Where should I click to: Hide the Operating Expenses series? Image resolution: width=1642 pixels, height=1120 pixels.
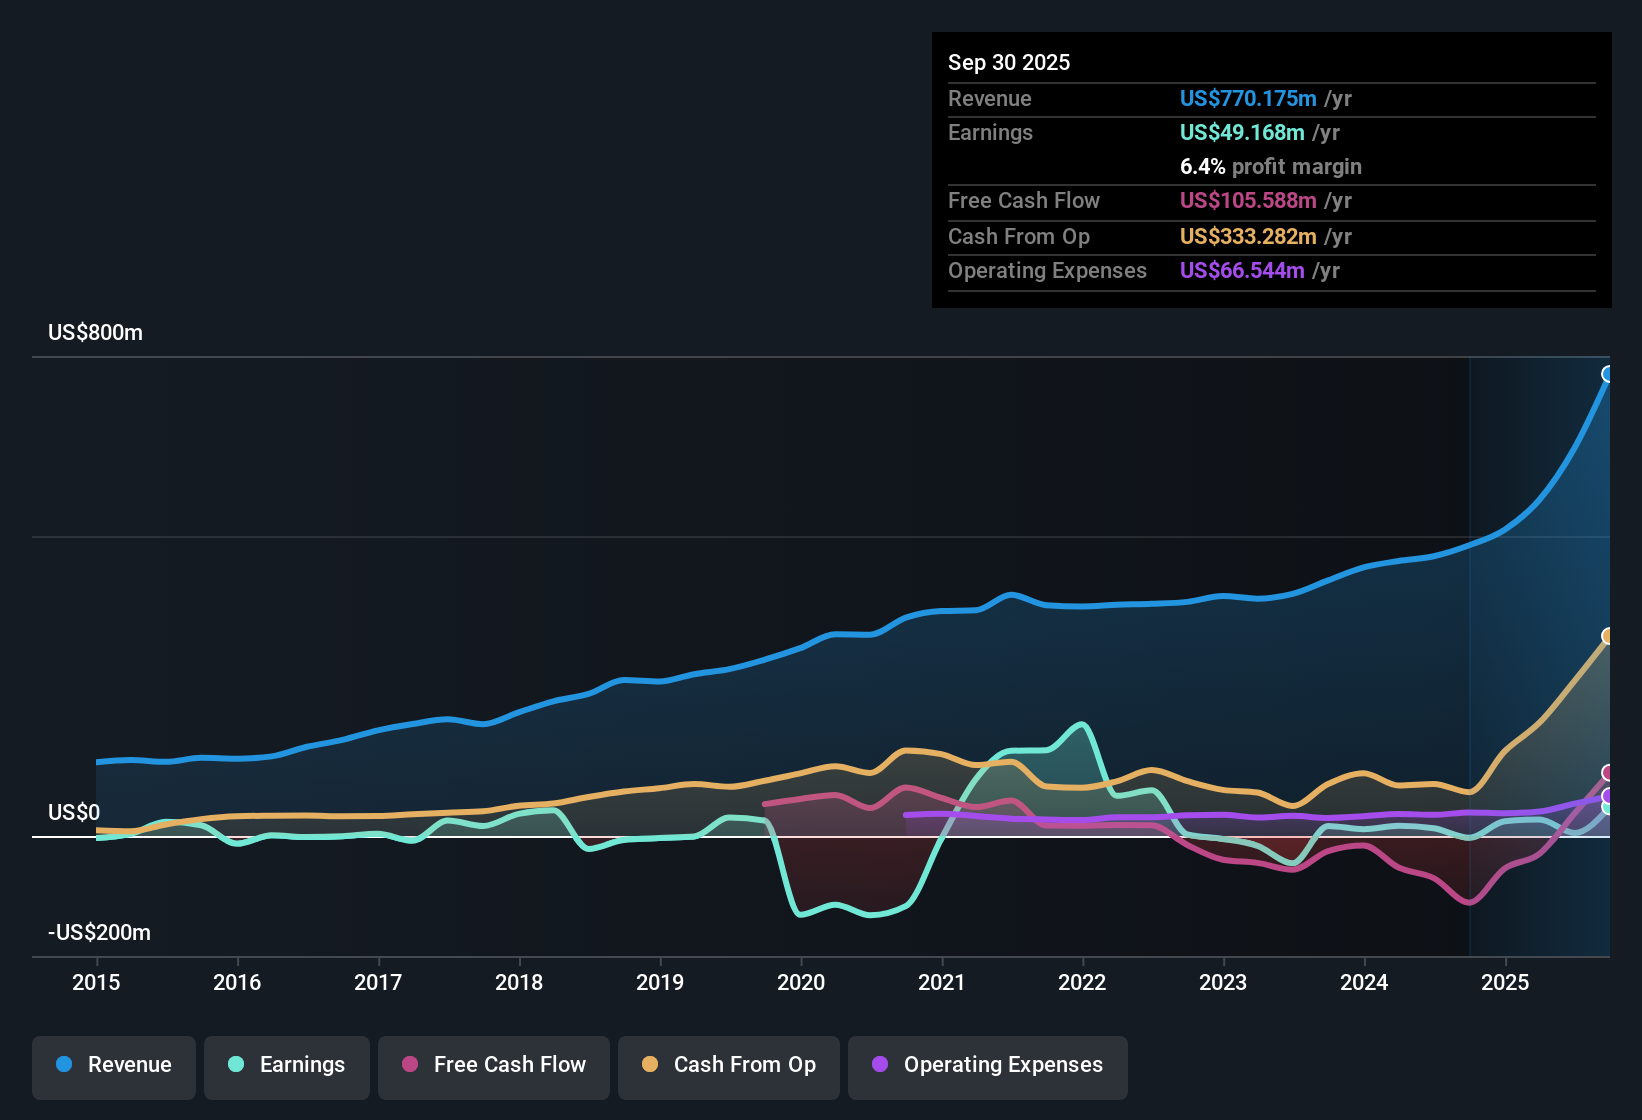(x=987, y=1066)
